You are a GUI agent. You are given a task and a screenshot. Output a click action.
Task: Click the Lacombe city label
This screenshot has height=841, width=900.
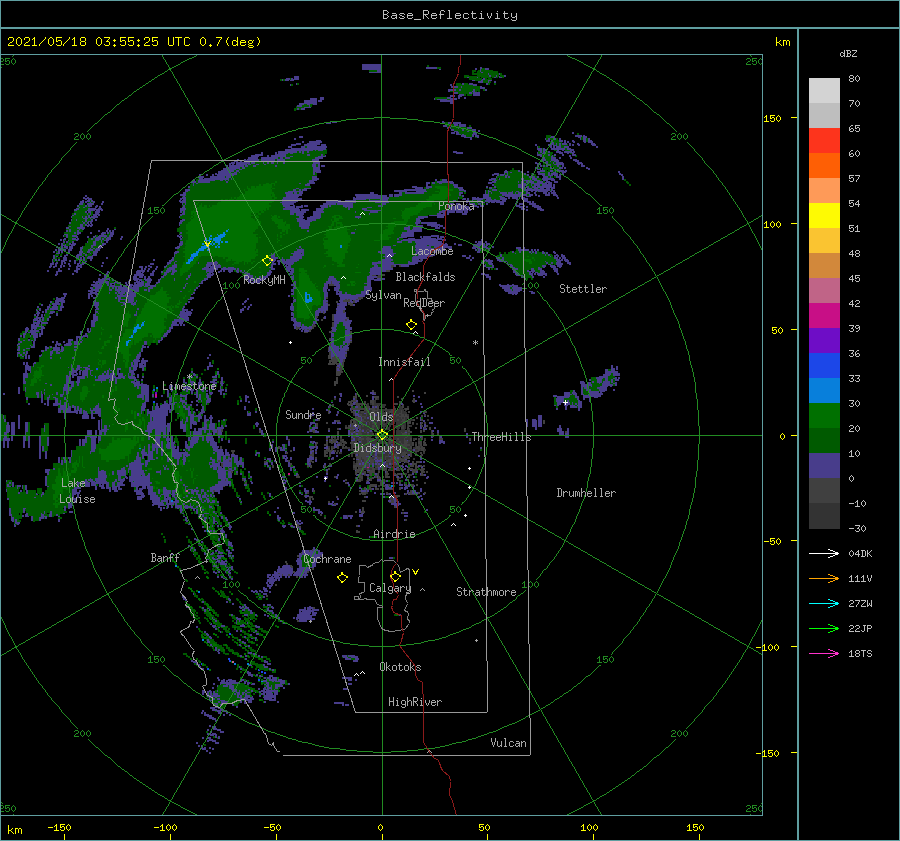coord(432,251)
